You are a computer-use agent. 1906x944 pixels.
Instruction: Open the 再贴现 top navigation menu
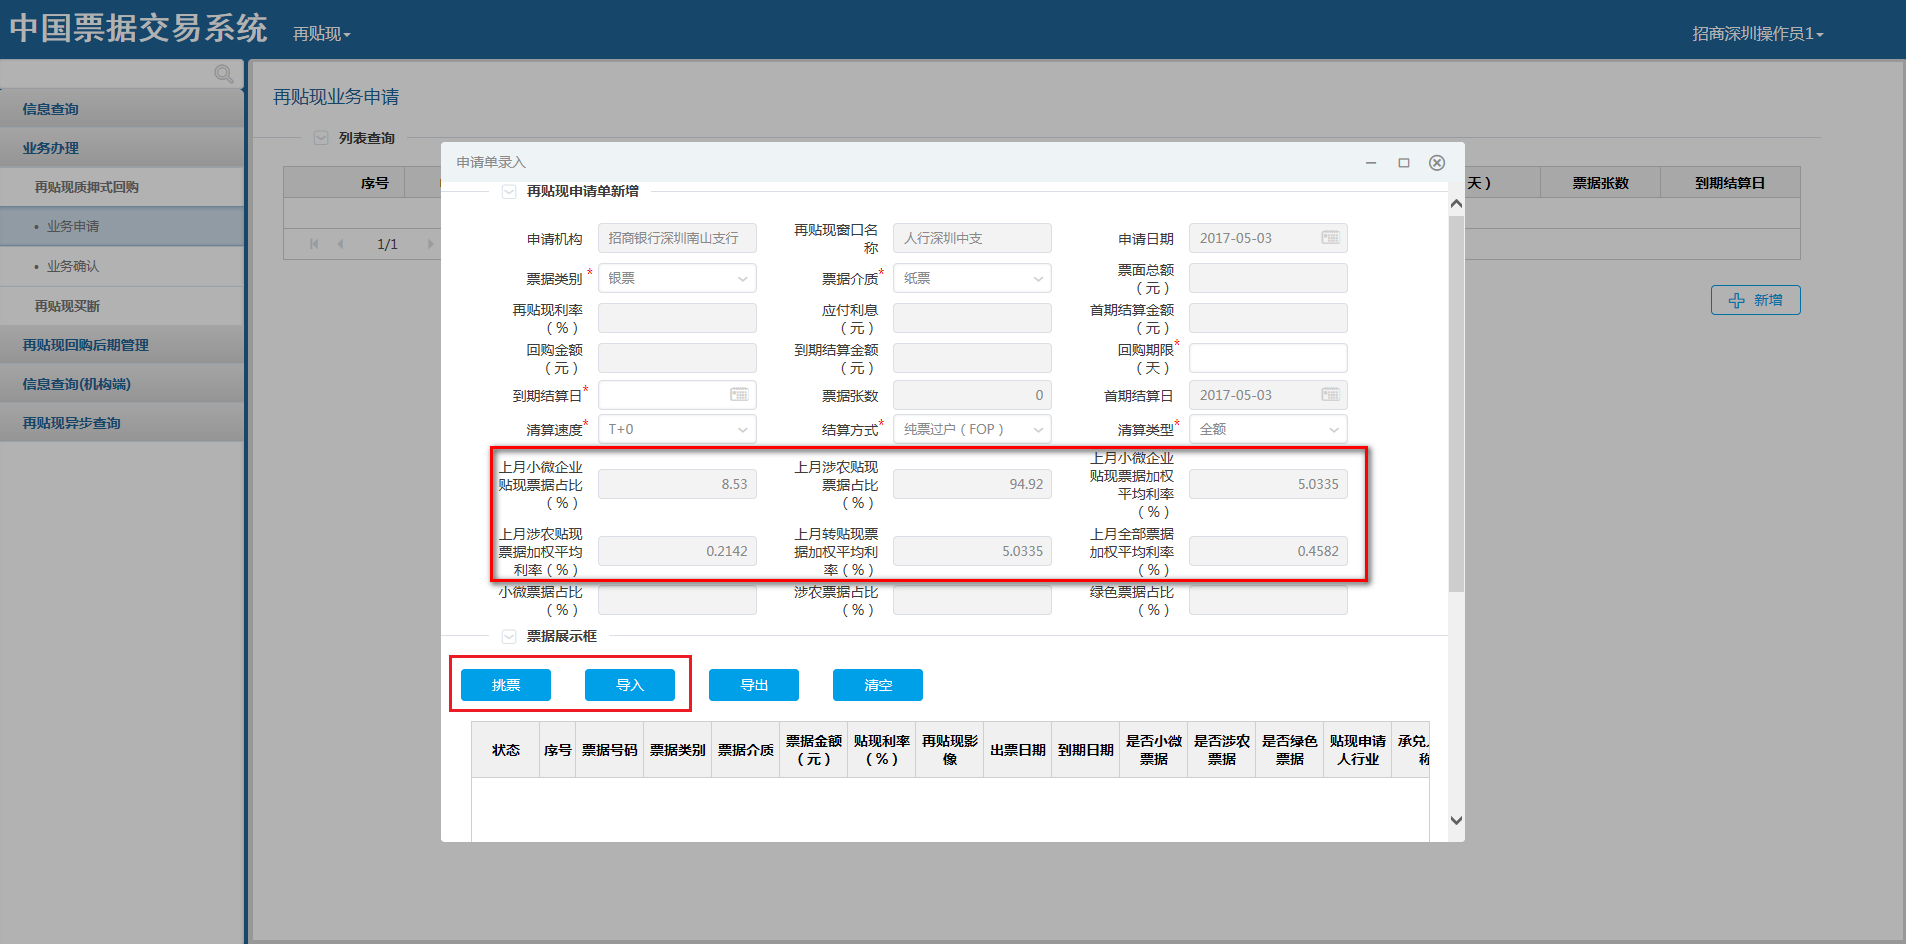pyautogui.click(x=321, y=34)
